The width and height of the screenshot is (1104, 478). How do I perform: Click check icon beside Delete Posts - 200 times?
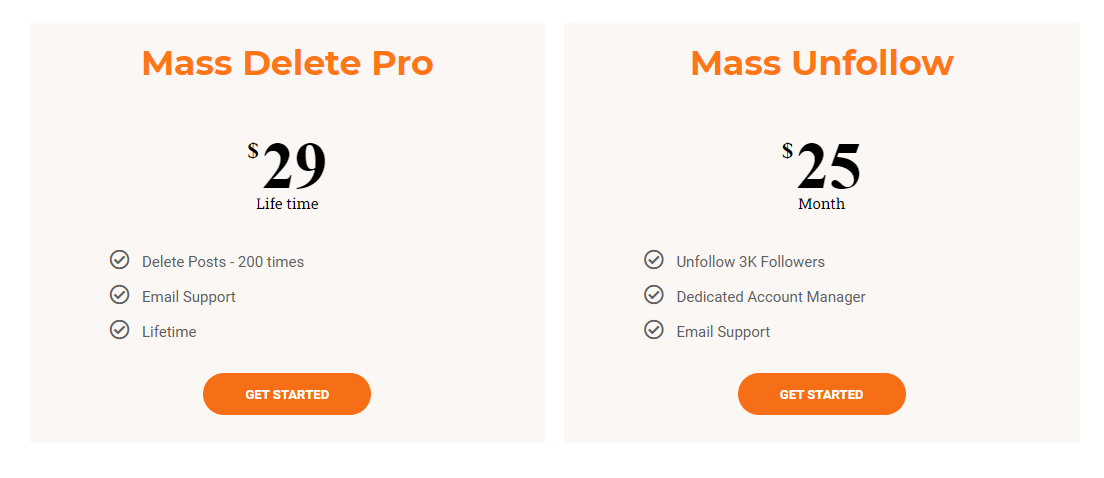coord(120,260)
